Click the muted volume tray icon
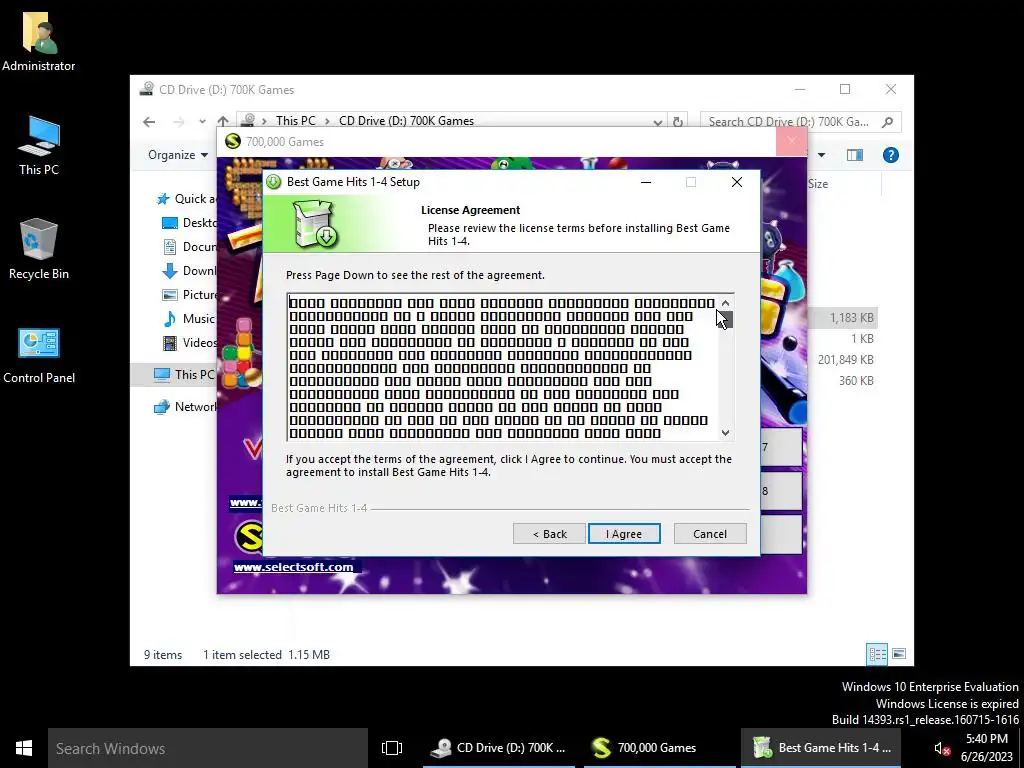This screenshot has height=768, width=1024. tap(941, 748)
